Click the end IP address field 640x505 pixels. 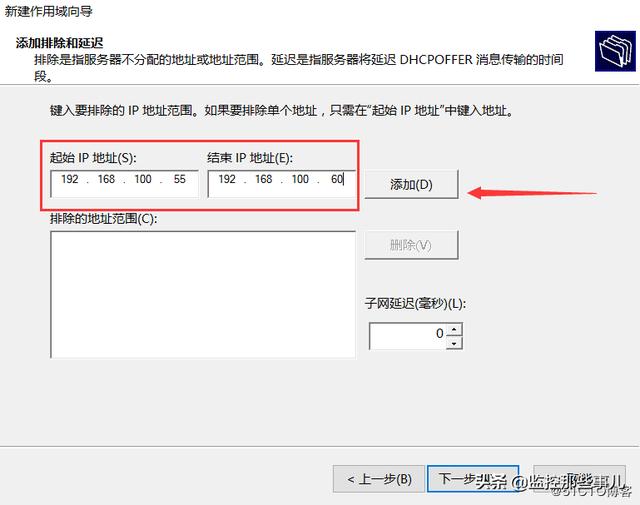[x=282, y=184]
